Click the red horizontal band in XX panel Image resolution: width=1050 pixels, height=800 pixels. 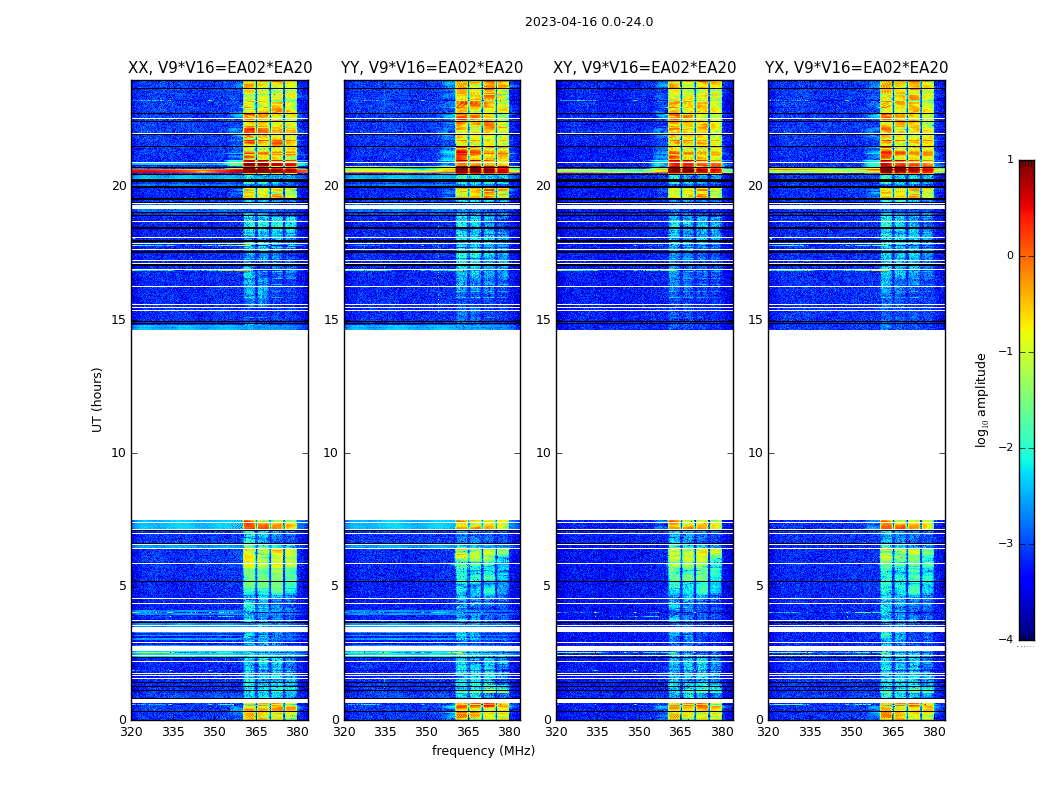[220, 171]
